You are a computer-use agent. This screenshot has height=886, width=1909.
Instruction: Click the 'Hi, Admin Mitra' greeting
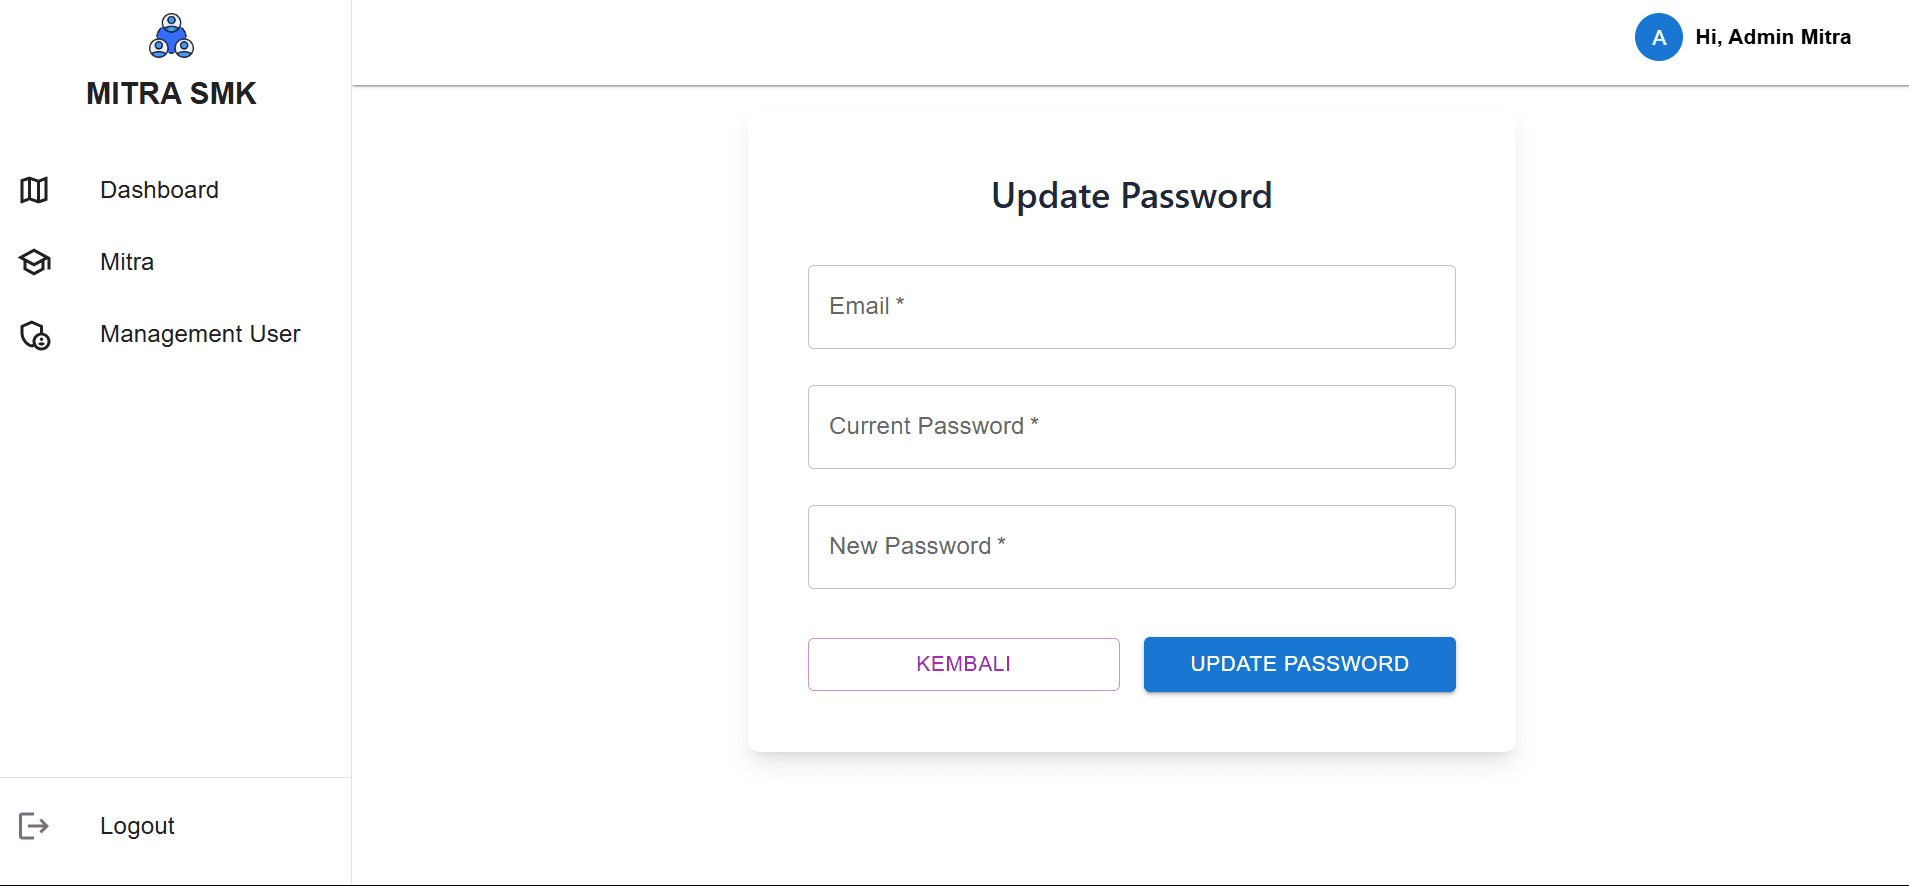click(1773, 37)
